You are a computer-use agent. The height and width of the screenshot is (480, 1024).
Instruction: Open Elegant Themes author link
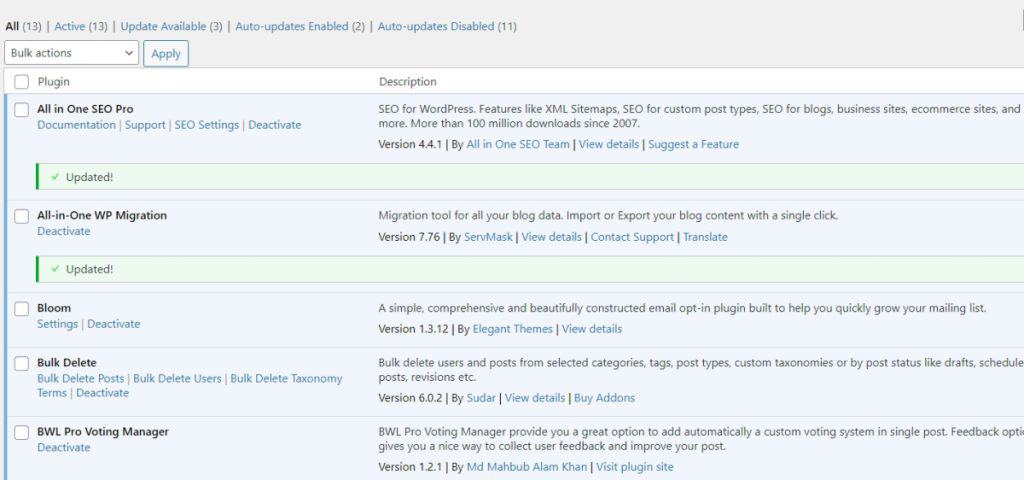coord(513,329)
